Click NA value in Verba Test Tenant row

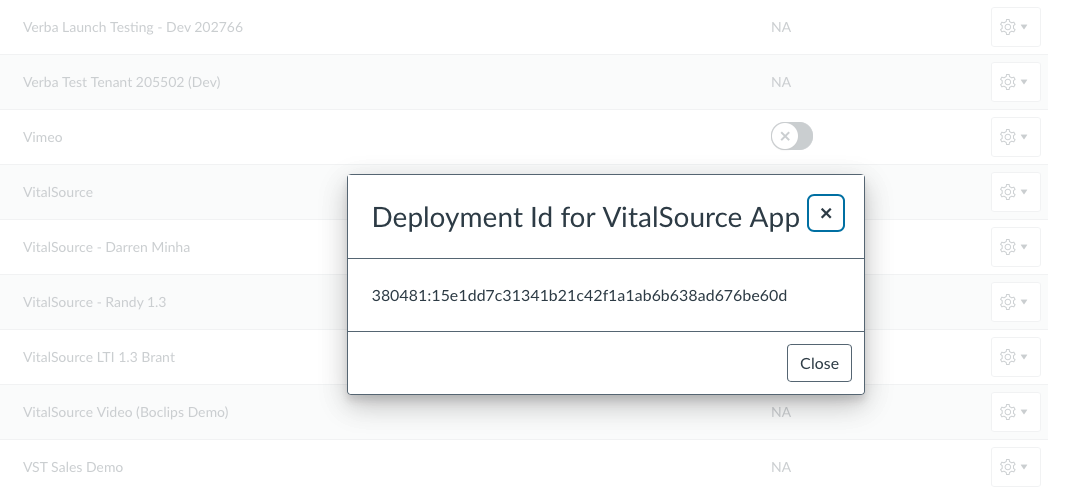781,82
